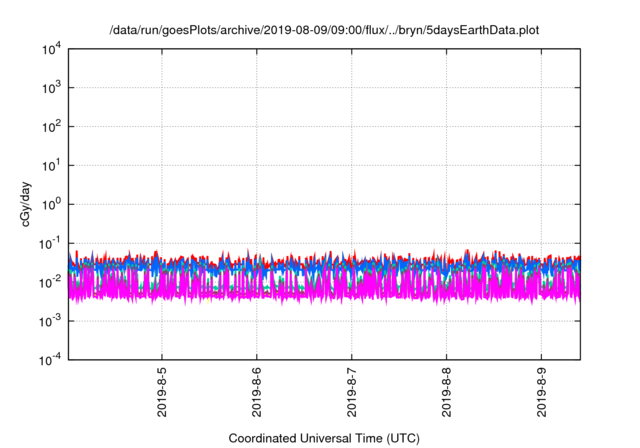Screen dimensions: 640x448
Task: Click the 2019-8-7 date label
Action: tap(352, 392)
